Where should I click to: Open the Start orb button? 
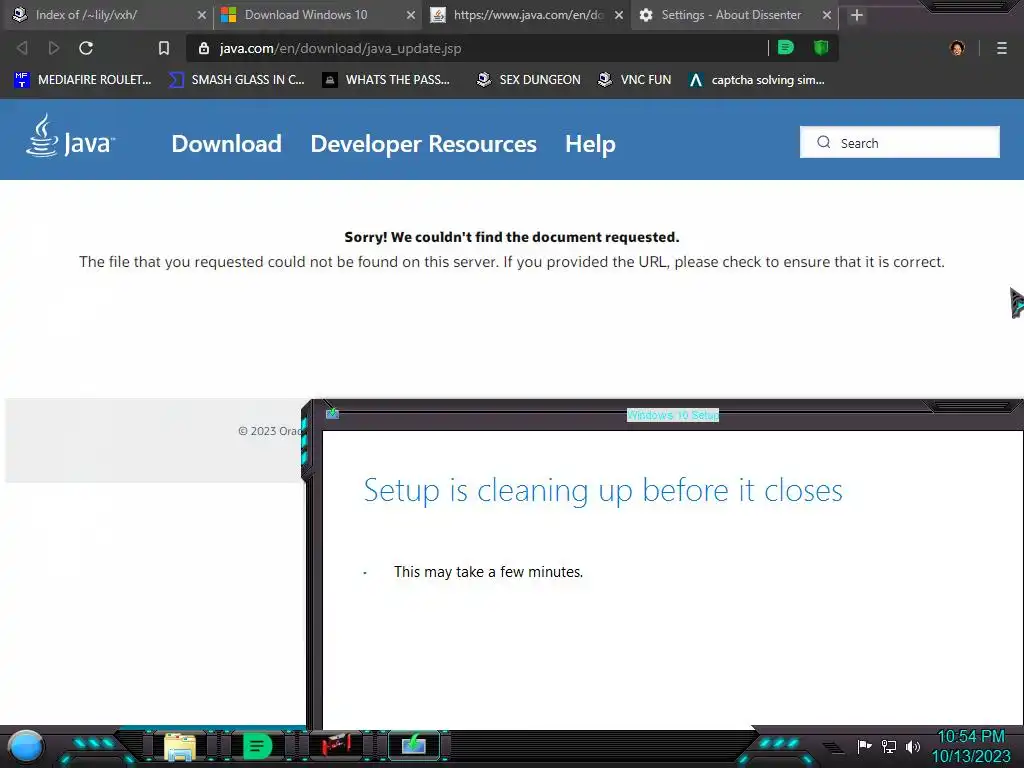click(26, 746)
